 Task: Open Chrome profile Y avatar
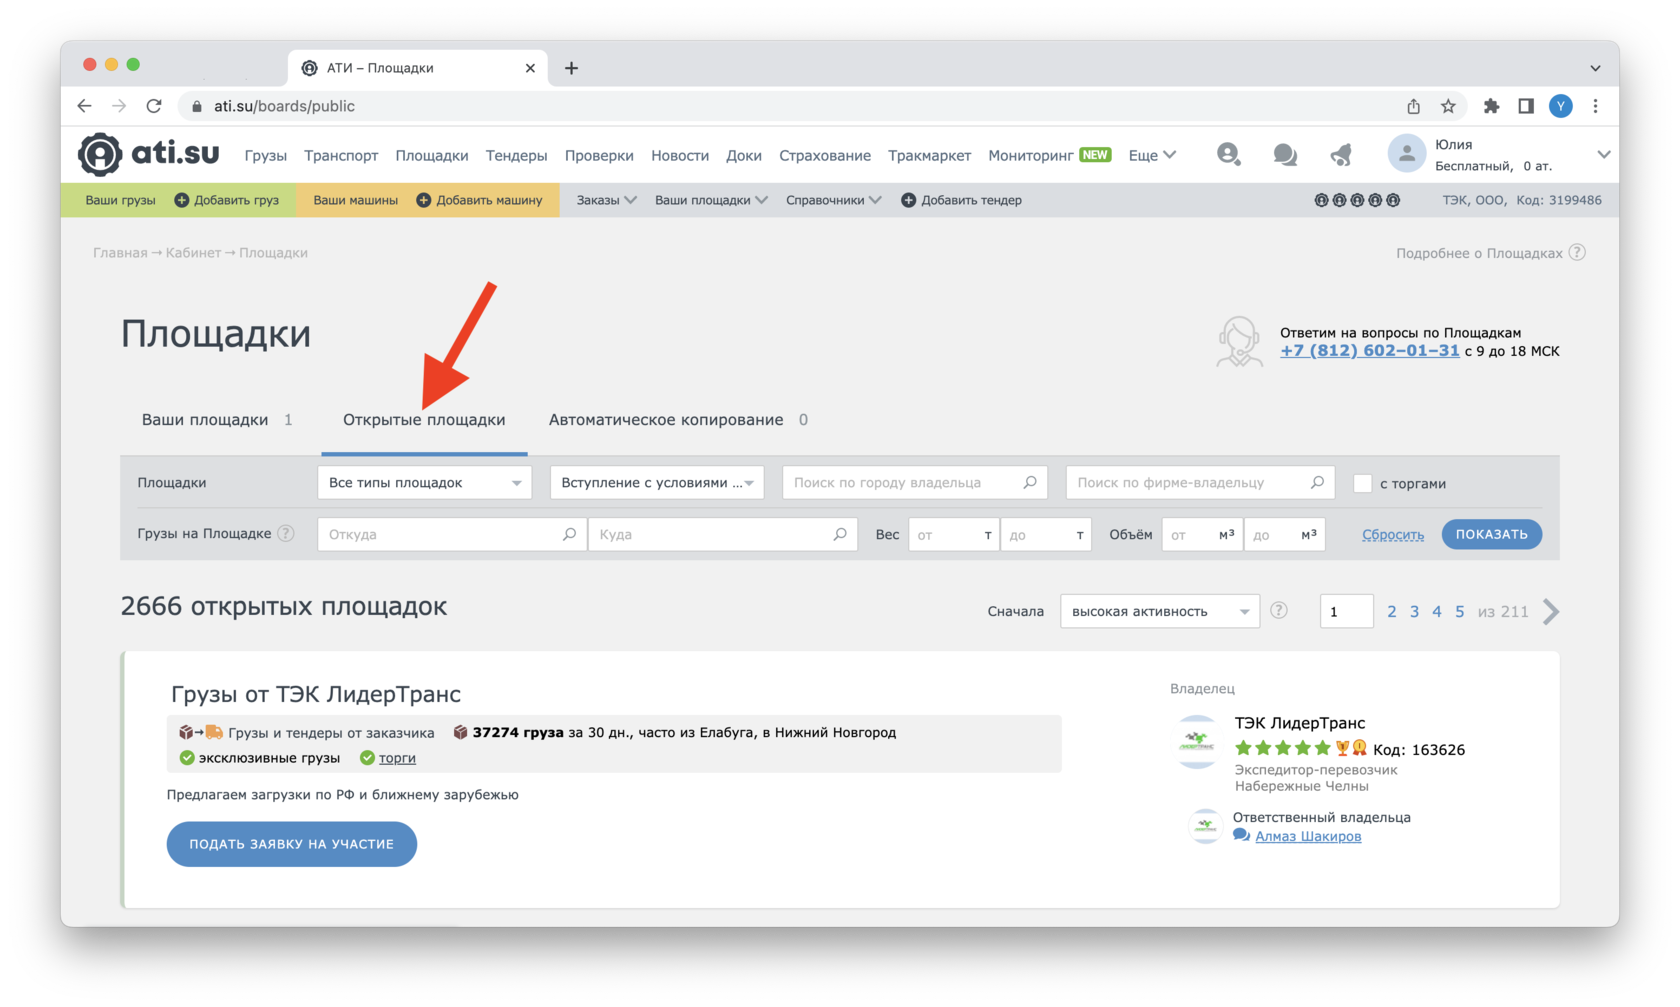coord(1560,106)
